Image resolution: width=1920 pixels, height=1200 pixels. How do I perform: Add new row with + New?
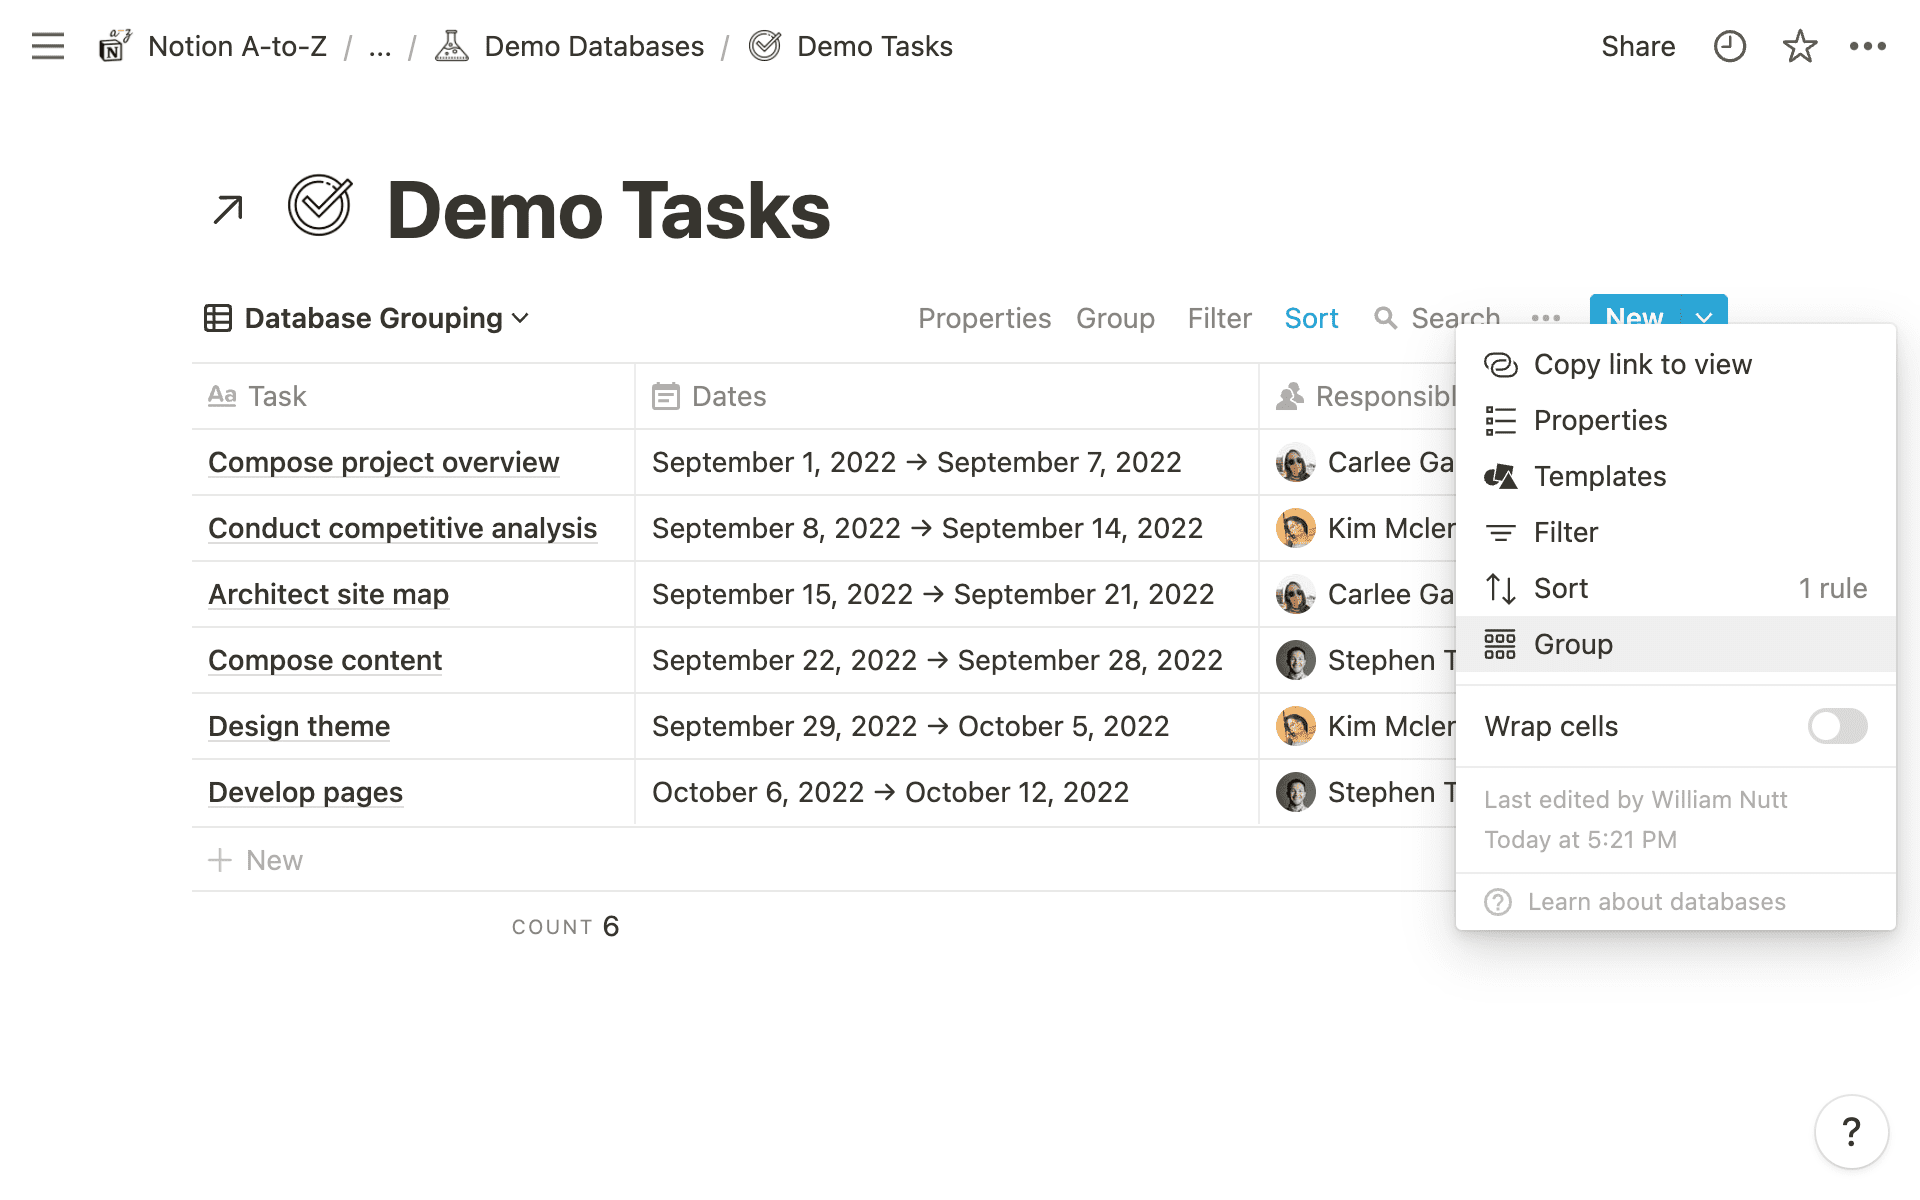tap(256, 860)
